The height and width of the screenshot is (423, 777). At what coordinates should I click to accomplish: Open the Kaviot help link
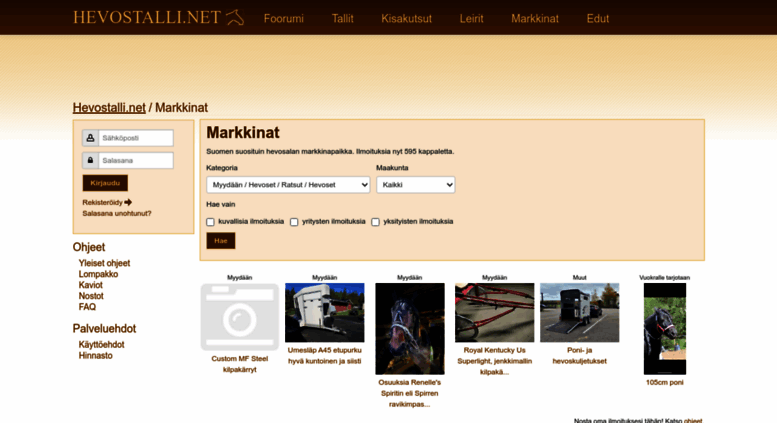tap(91, 285)
